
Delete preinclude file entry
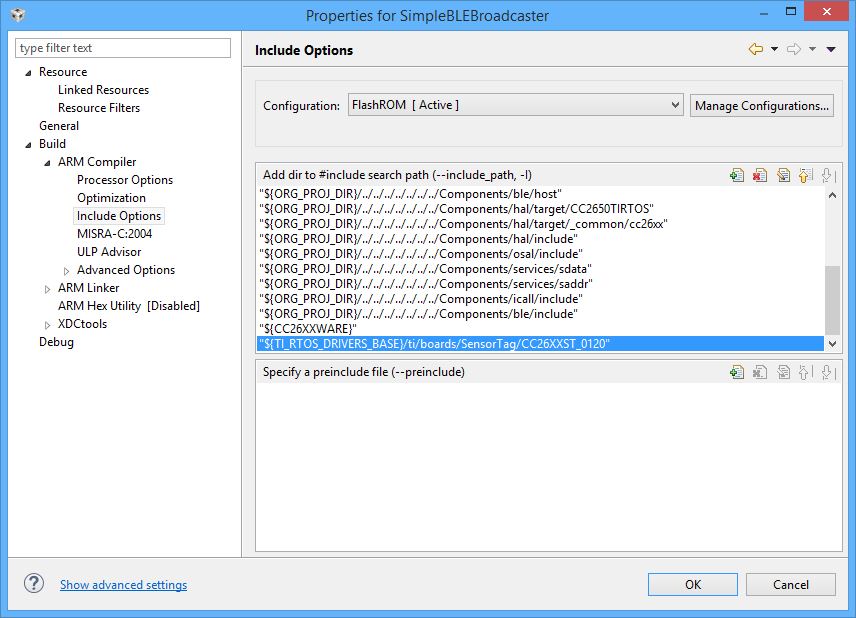(759, 372)
